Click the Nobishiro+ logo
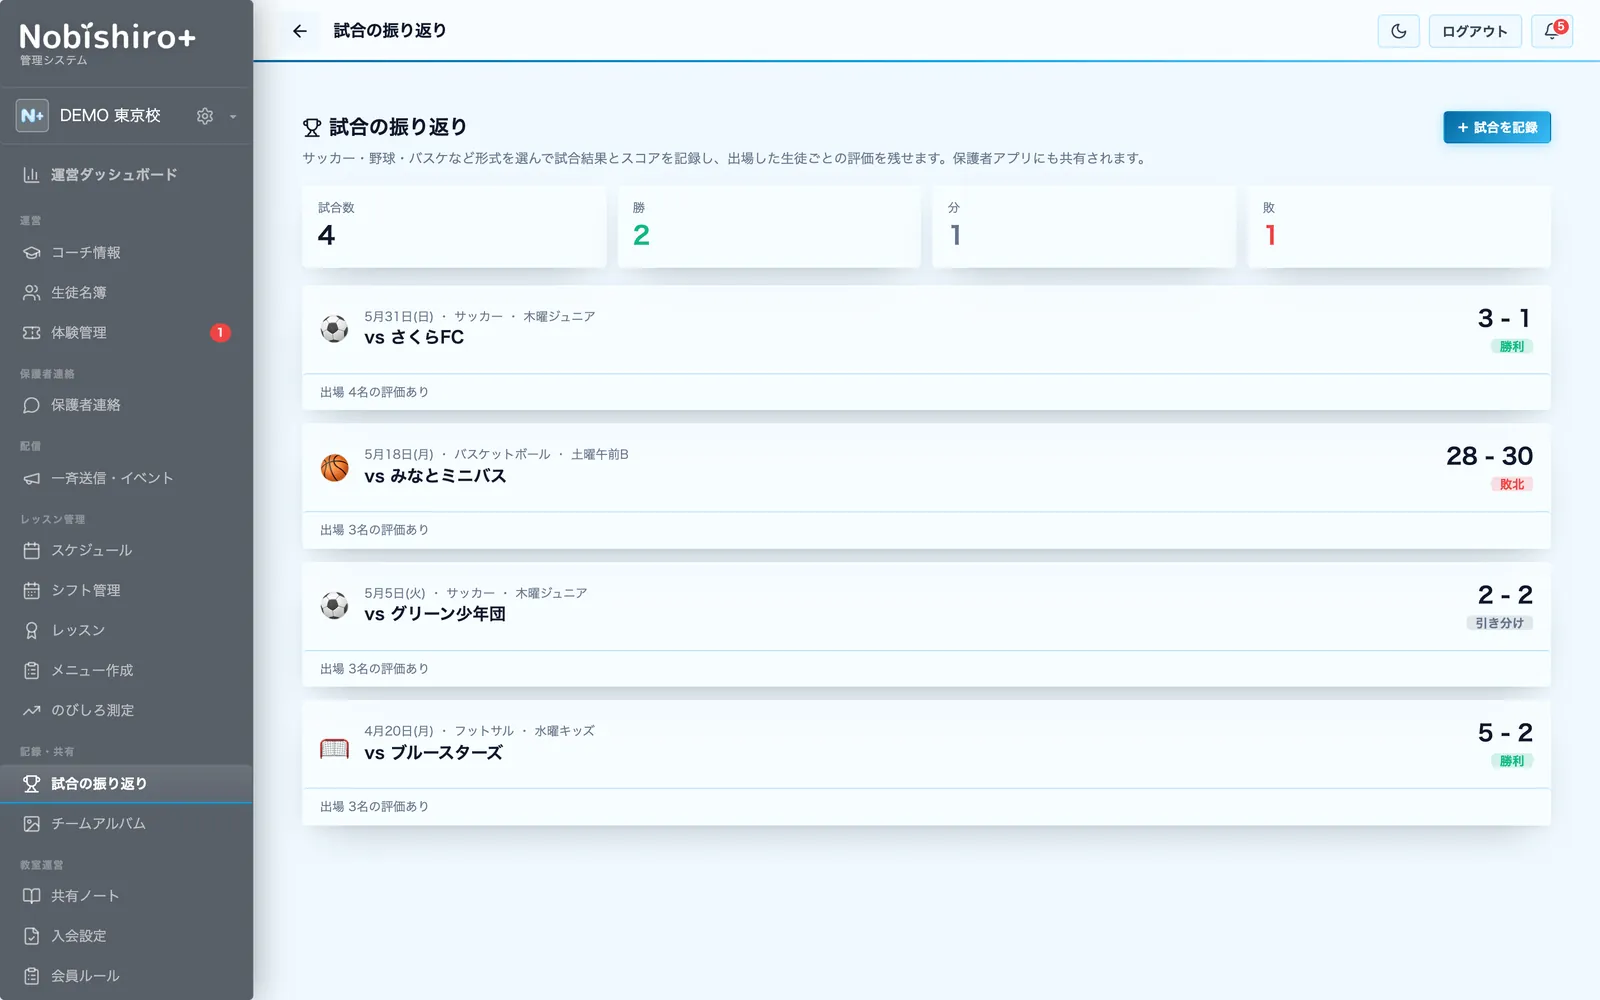This screenshot has width=1600, height=1000. [x=107, y=37]
